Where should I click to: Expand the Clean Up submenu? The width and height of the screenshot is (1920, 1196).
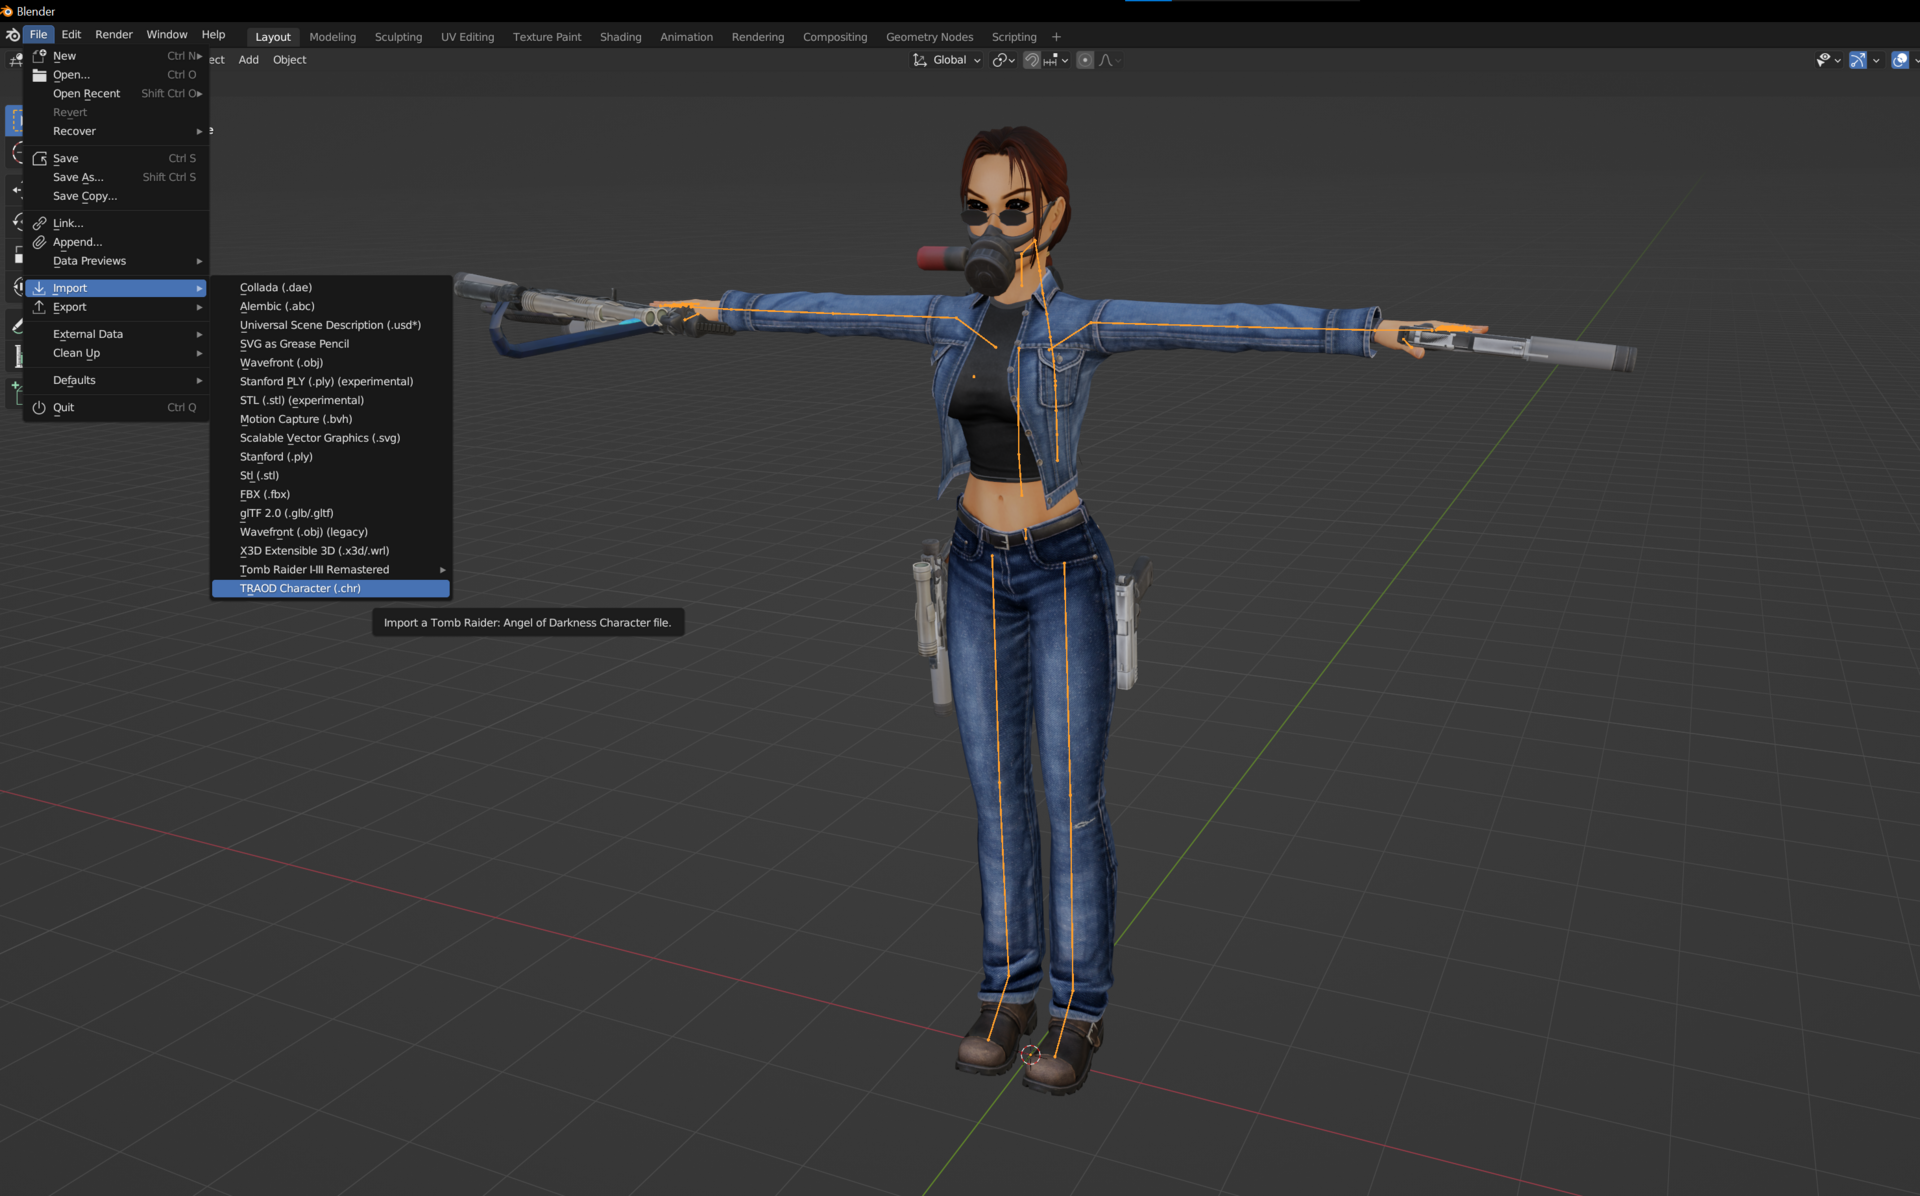pos(116,353)
